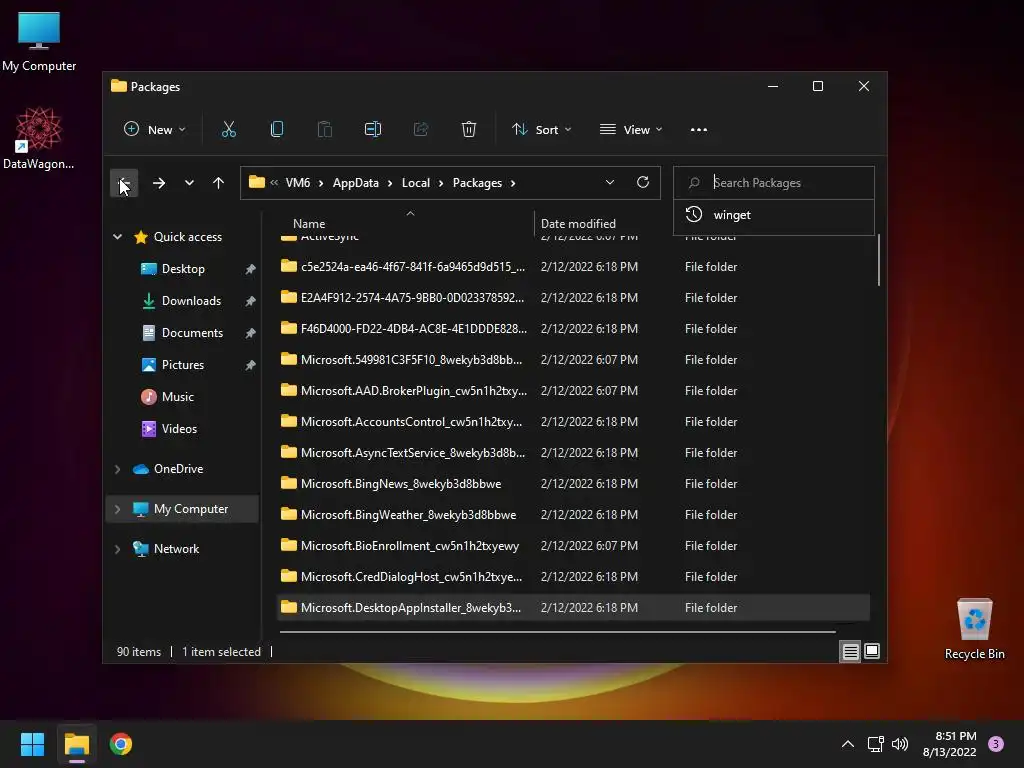Expand the Network tree node
This screenshot has height=768, width=1024.
pyautogui.click(x=118, y=549)
